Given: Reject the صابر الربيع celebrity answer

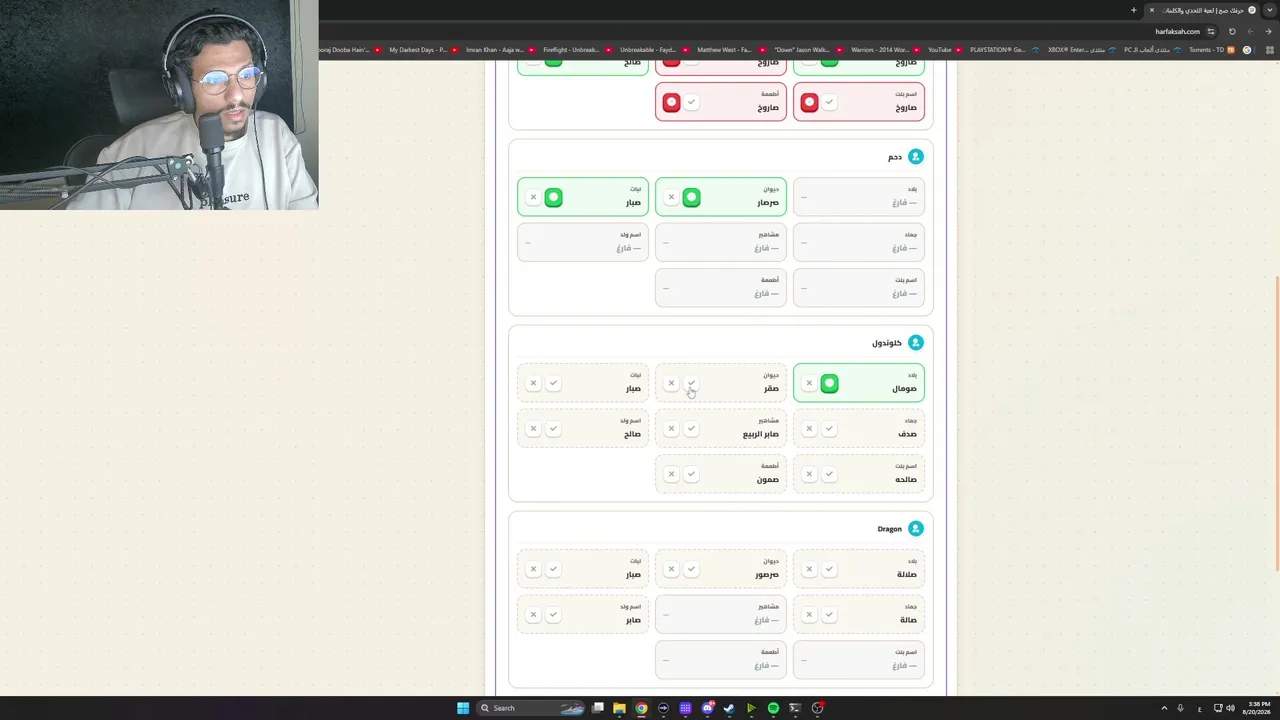Looking at the screenshot, I should coord(671,428).
